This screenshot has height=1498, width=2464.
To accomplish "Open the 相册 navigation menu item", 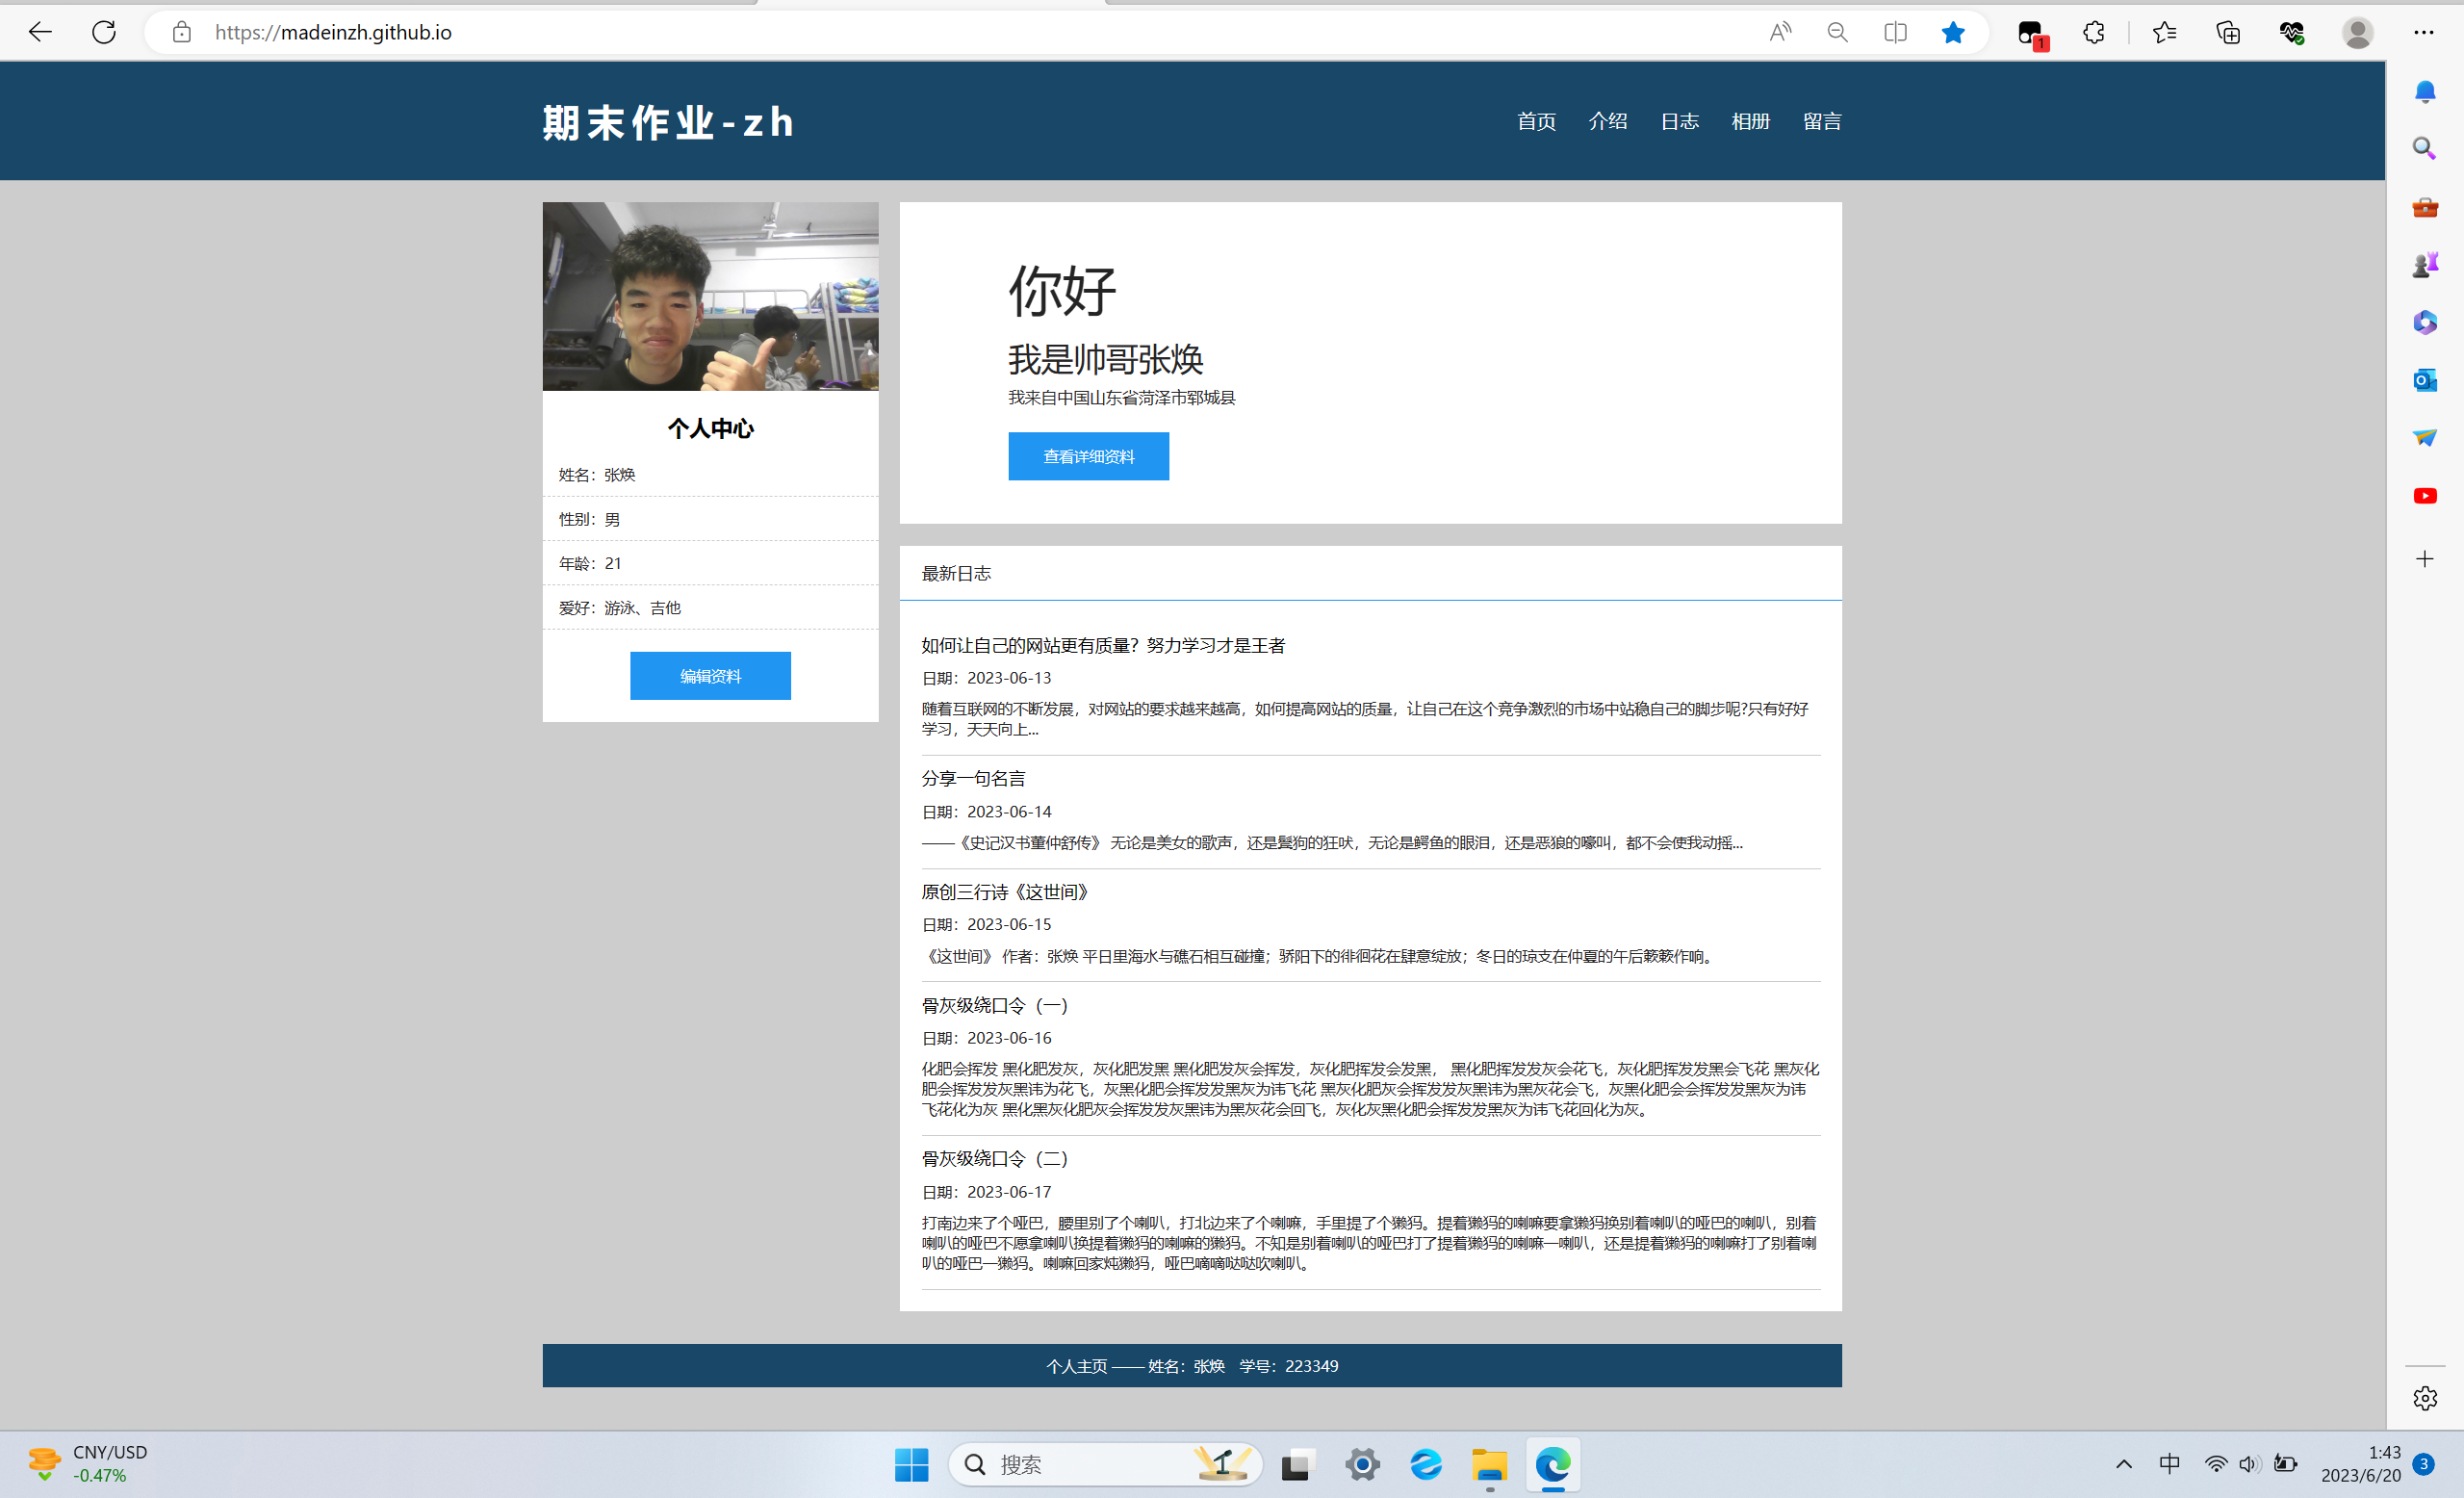I will tap(1750, 121).
